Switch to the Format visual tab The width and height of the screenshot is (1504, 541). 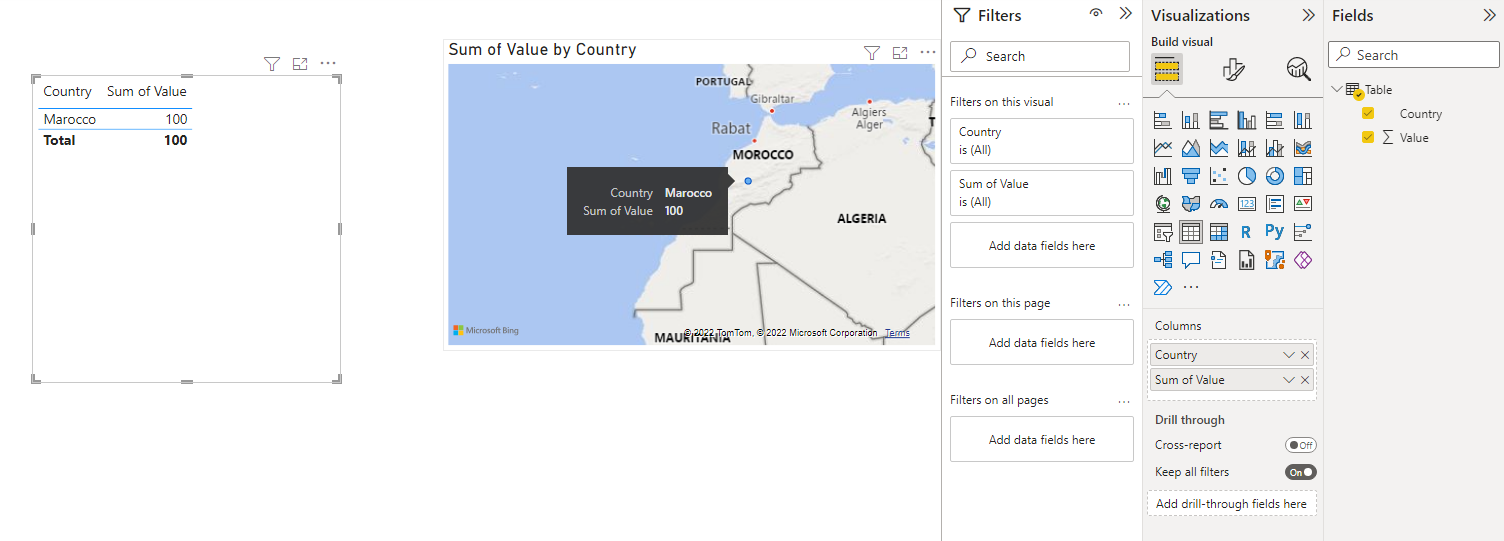point(1233,68)
